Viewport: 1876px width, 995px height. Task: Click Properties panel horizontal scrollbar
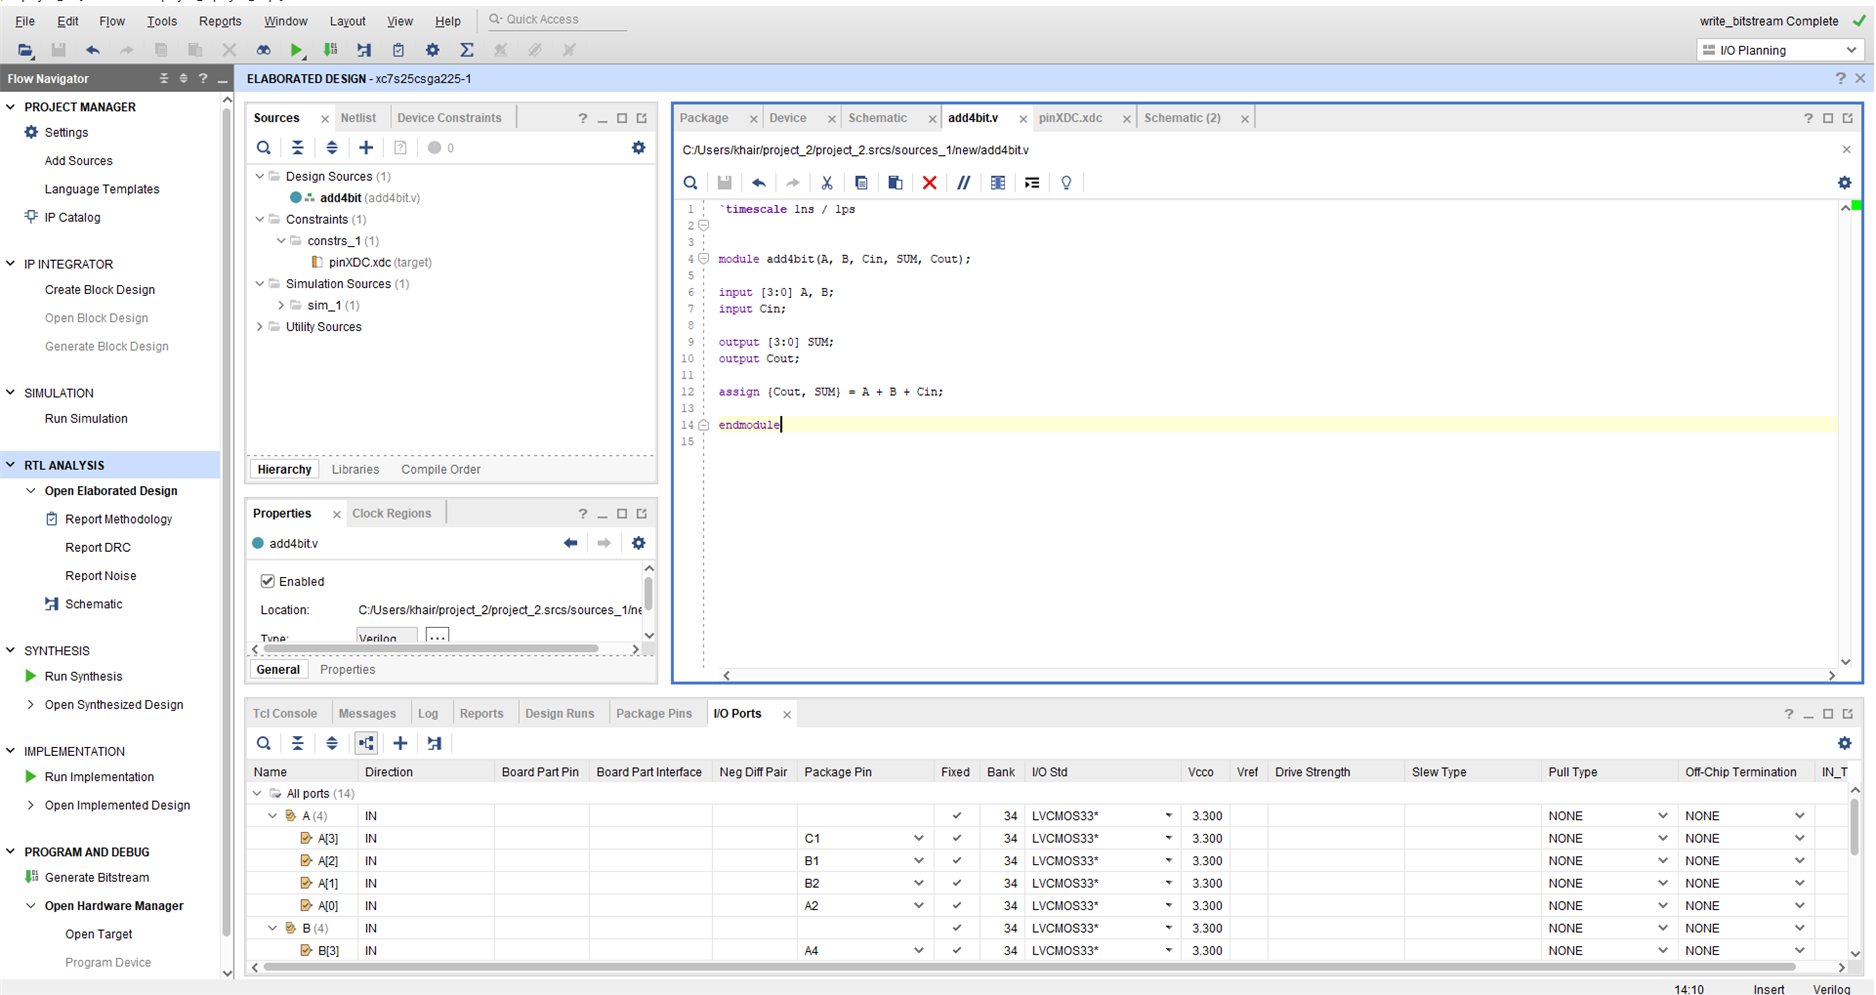[x=430, y=649]
